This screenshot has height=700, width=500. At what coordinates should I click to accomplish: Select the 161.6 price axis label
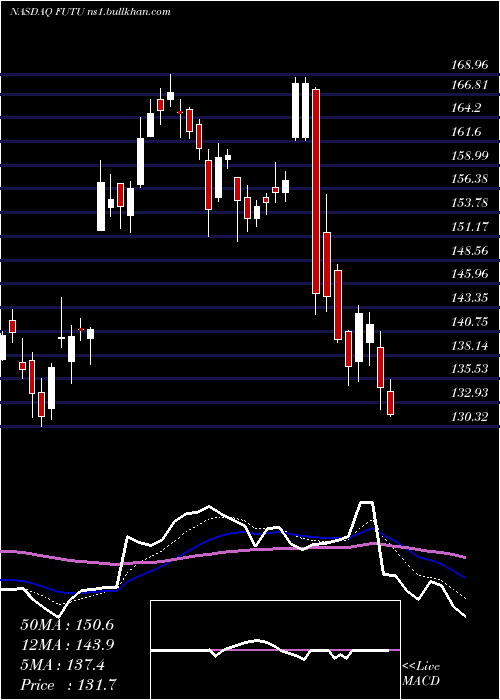tap(467, 132)
